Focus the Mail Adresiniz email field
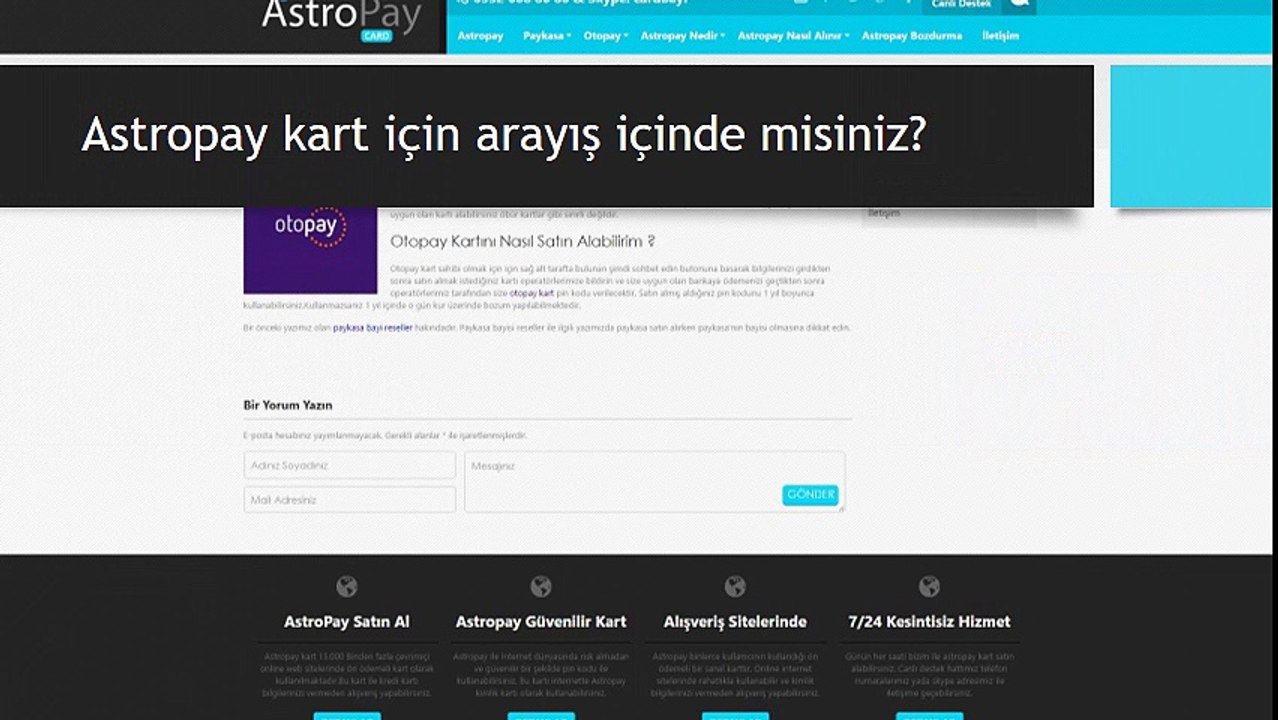 coord(349,499)
